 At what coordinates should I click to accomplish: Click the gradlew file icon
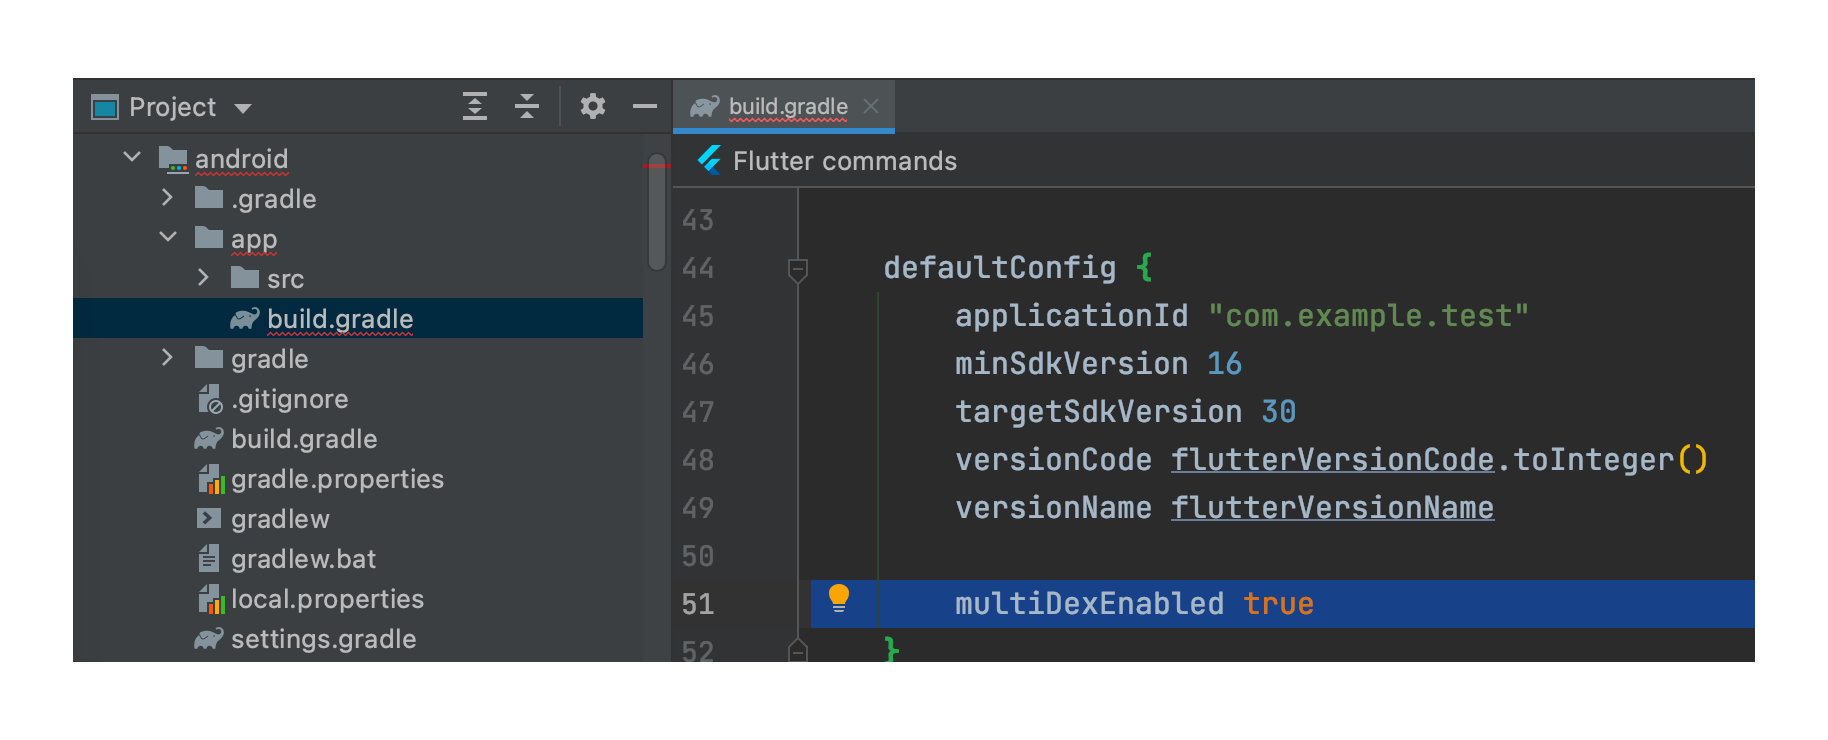209,519
